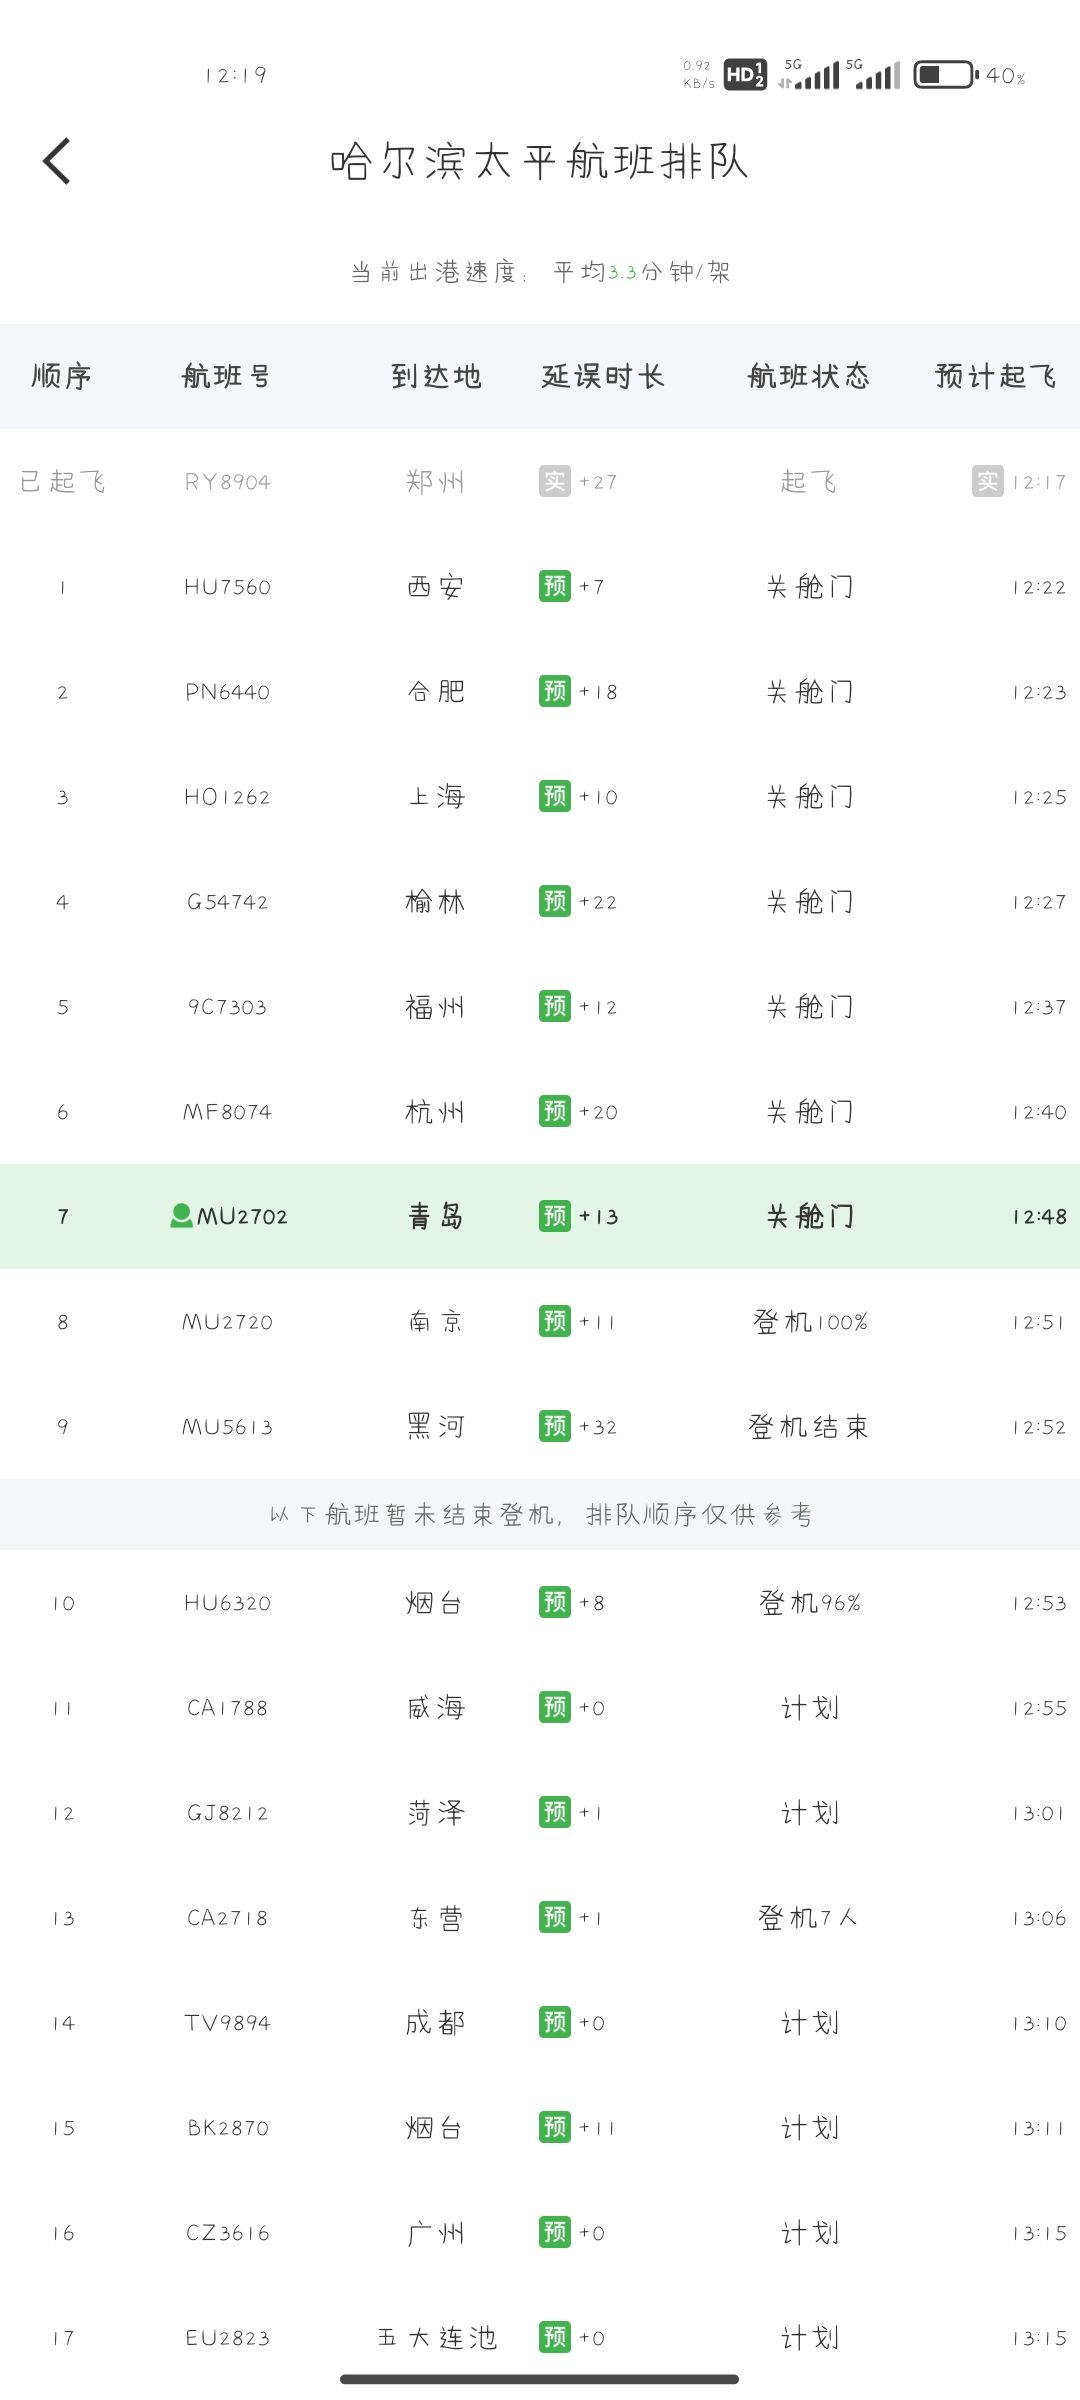The width and height of the screenshot is (1080, 2400).
Task: Select the 航班号 column header
Action: (227, 377)
